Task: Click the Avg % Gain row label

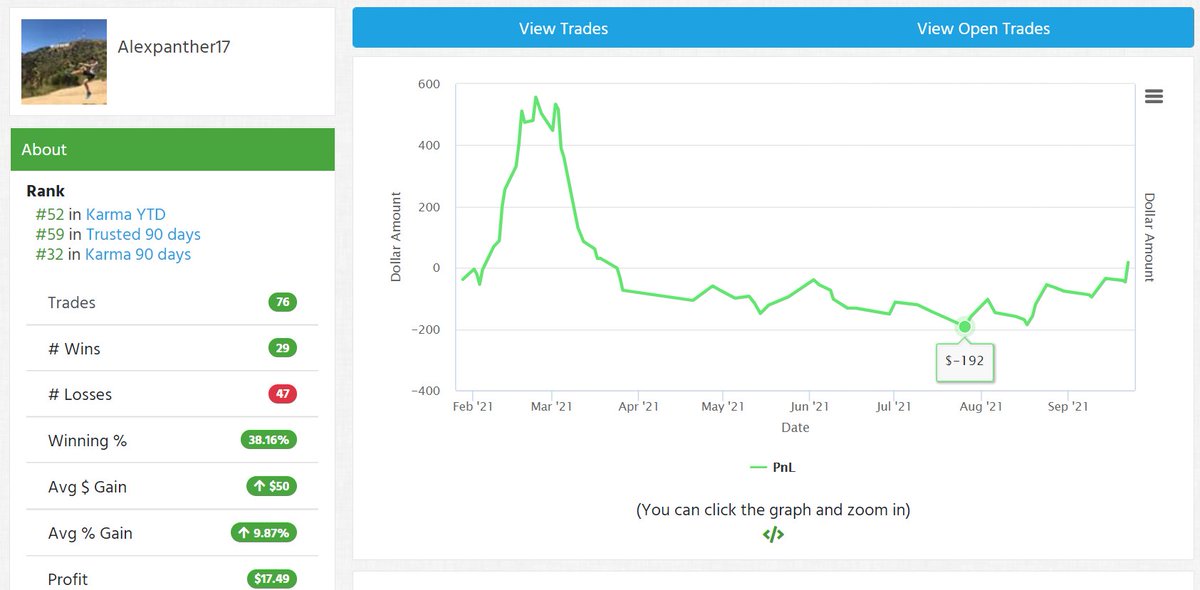Action: [x=90, y=532]
